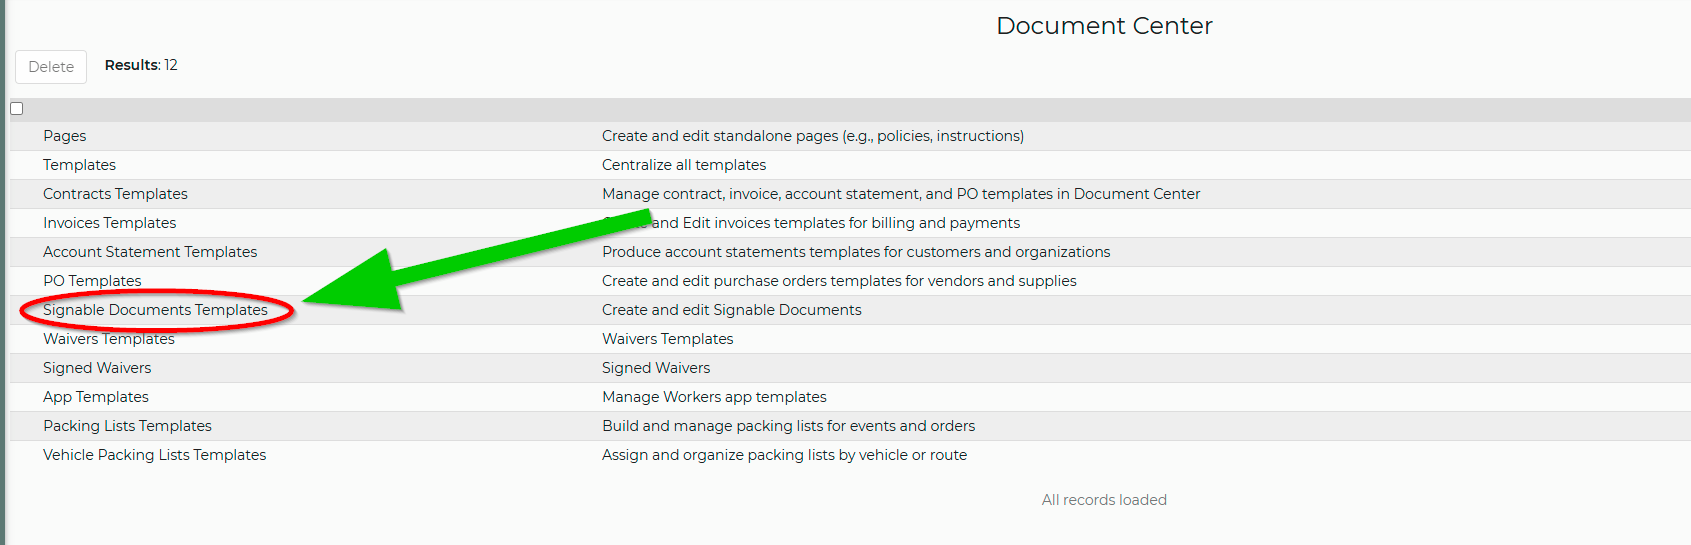Screen dimensions: 1691x545
Task: Click 'Create and edit Signable Documents' description
Action: [x=731, y=310]
